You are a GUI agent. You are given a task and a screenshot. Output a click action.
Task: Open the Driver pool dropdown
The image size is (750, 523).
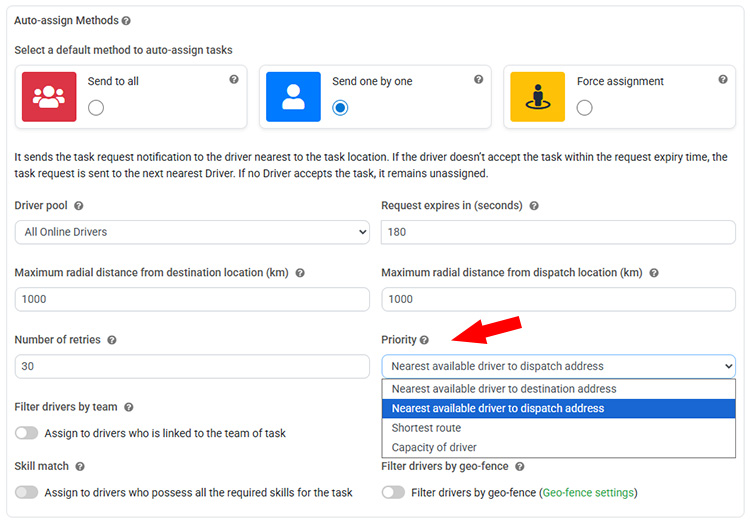tap(192, 232)
